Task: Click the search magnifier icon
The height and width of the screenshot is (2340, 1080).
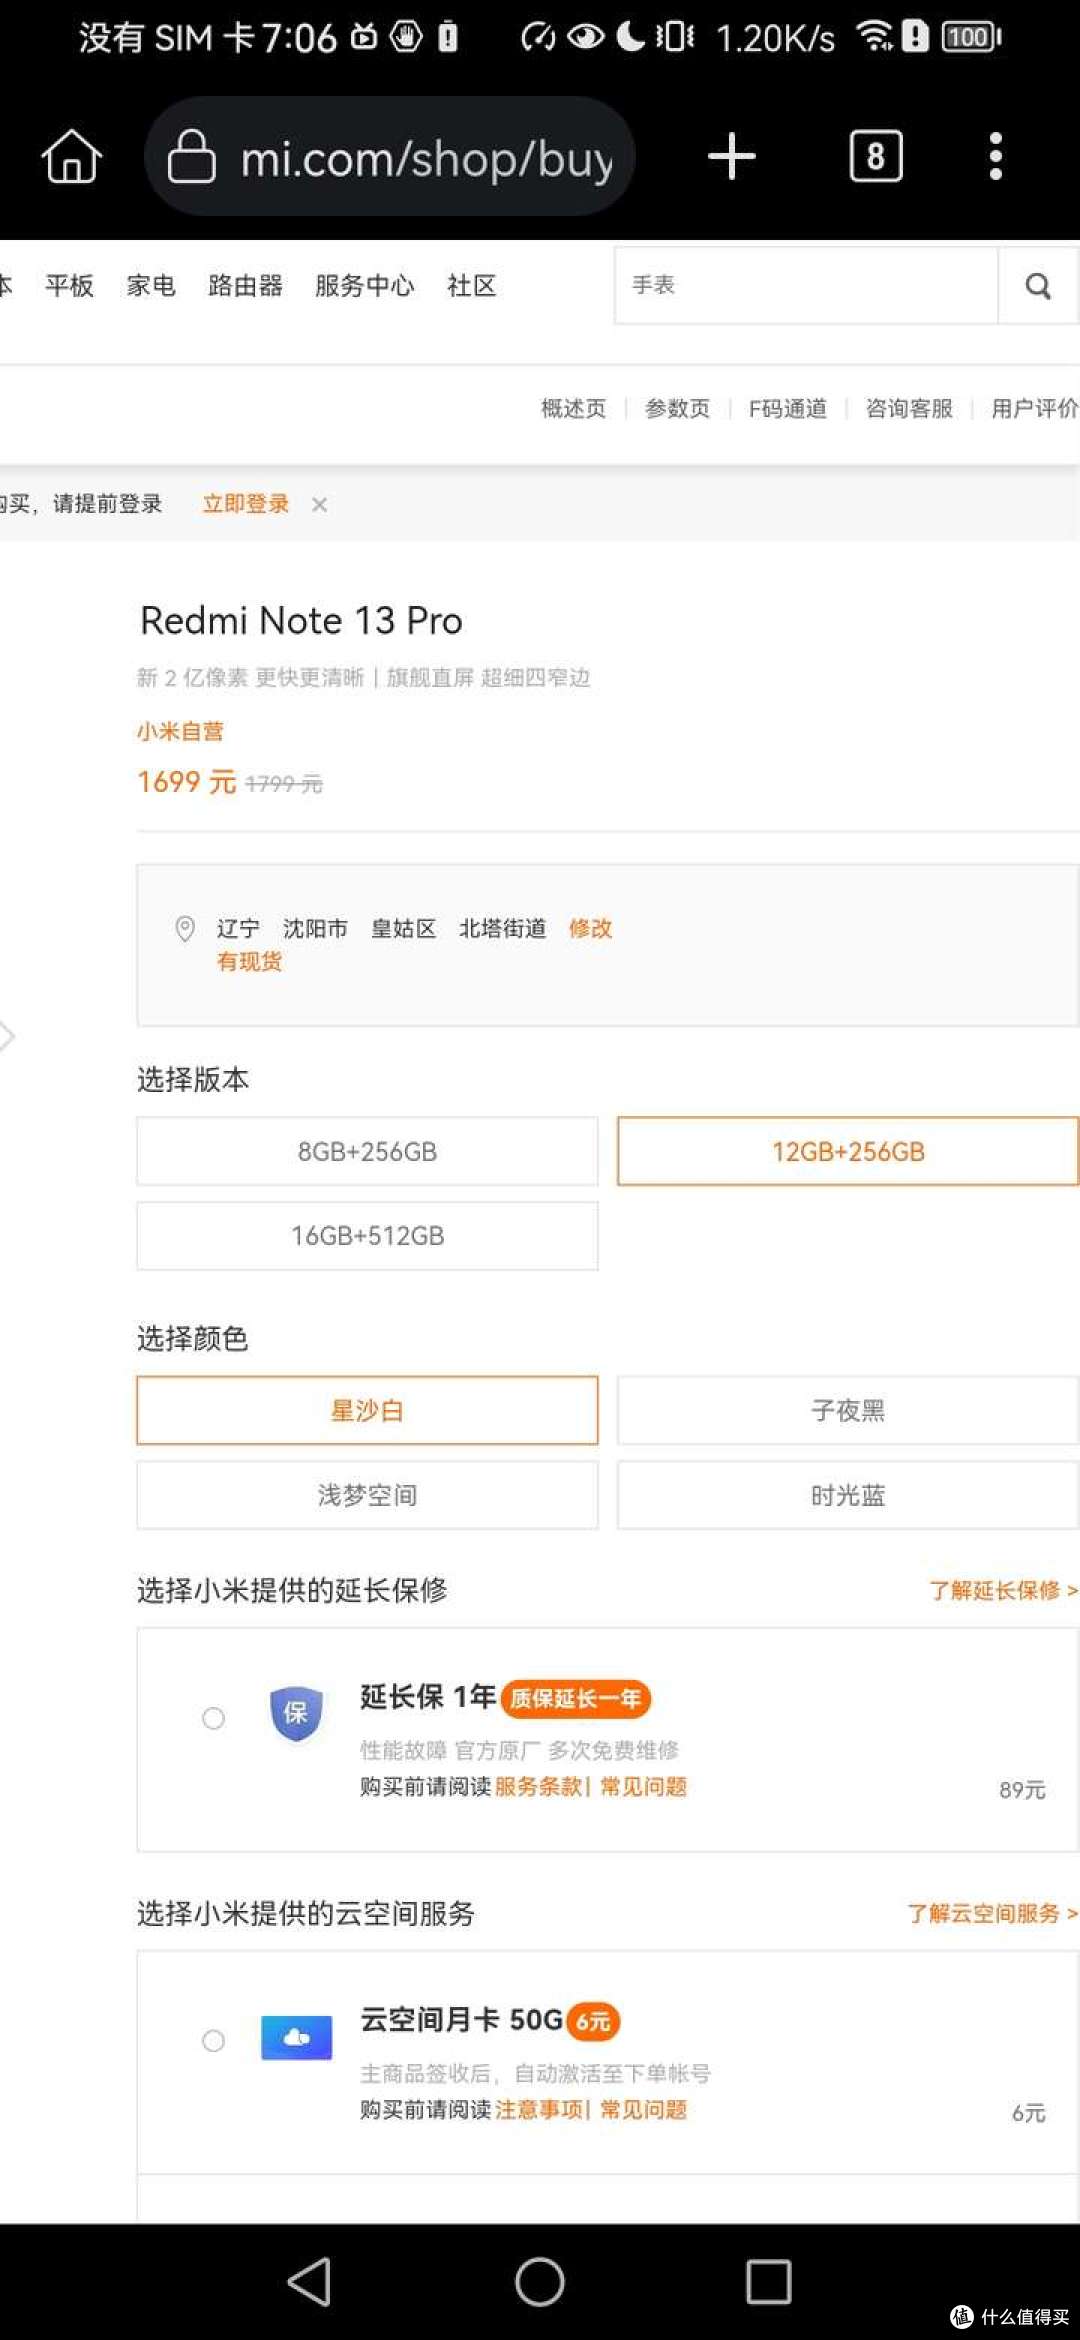Action: click(1038, 286)
